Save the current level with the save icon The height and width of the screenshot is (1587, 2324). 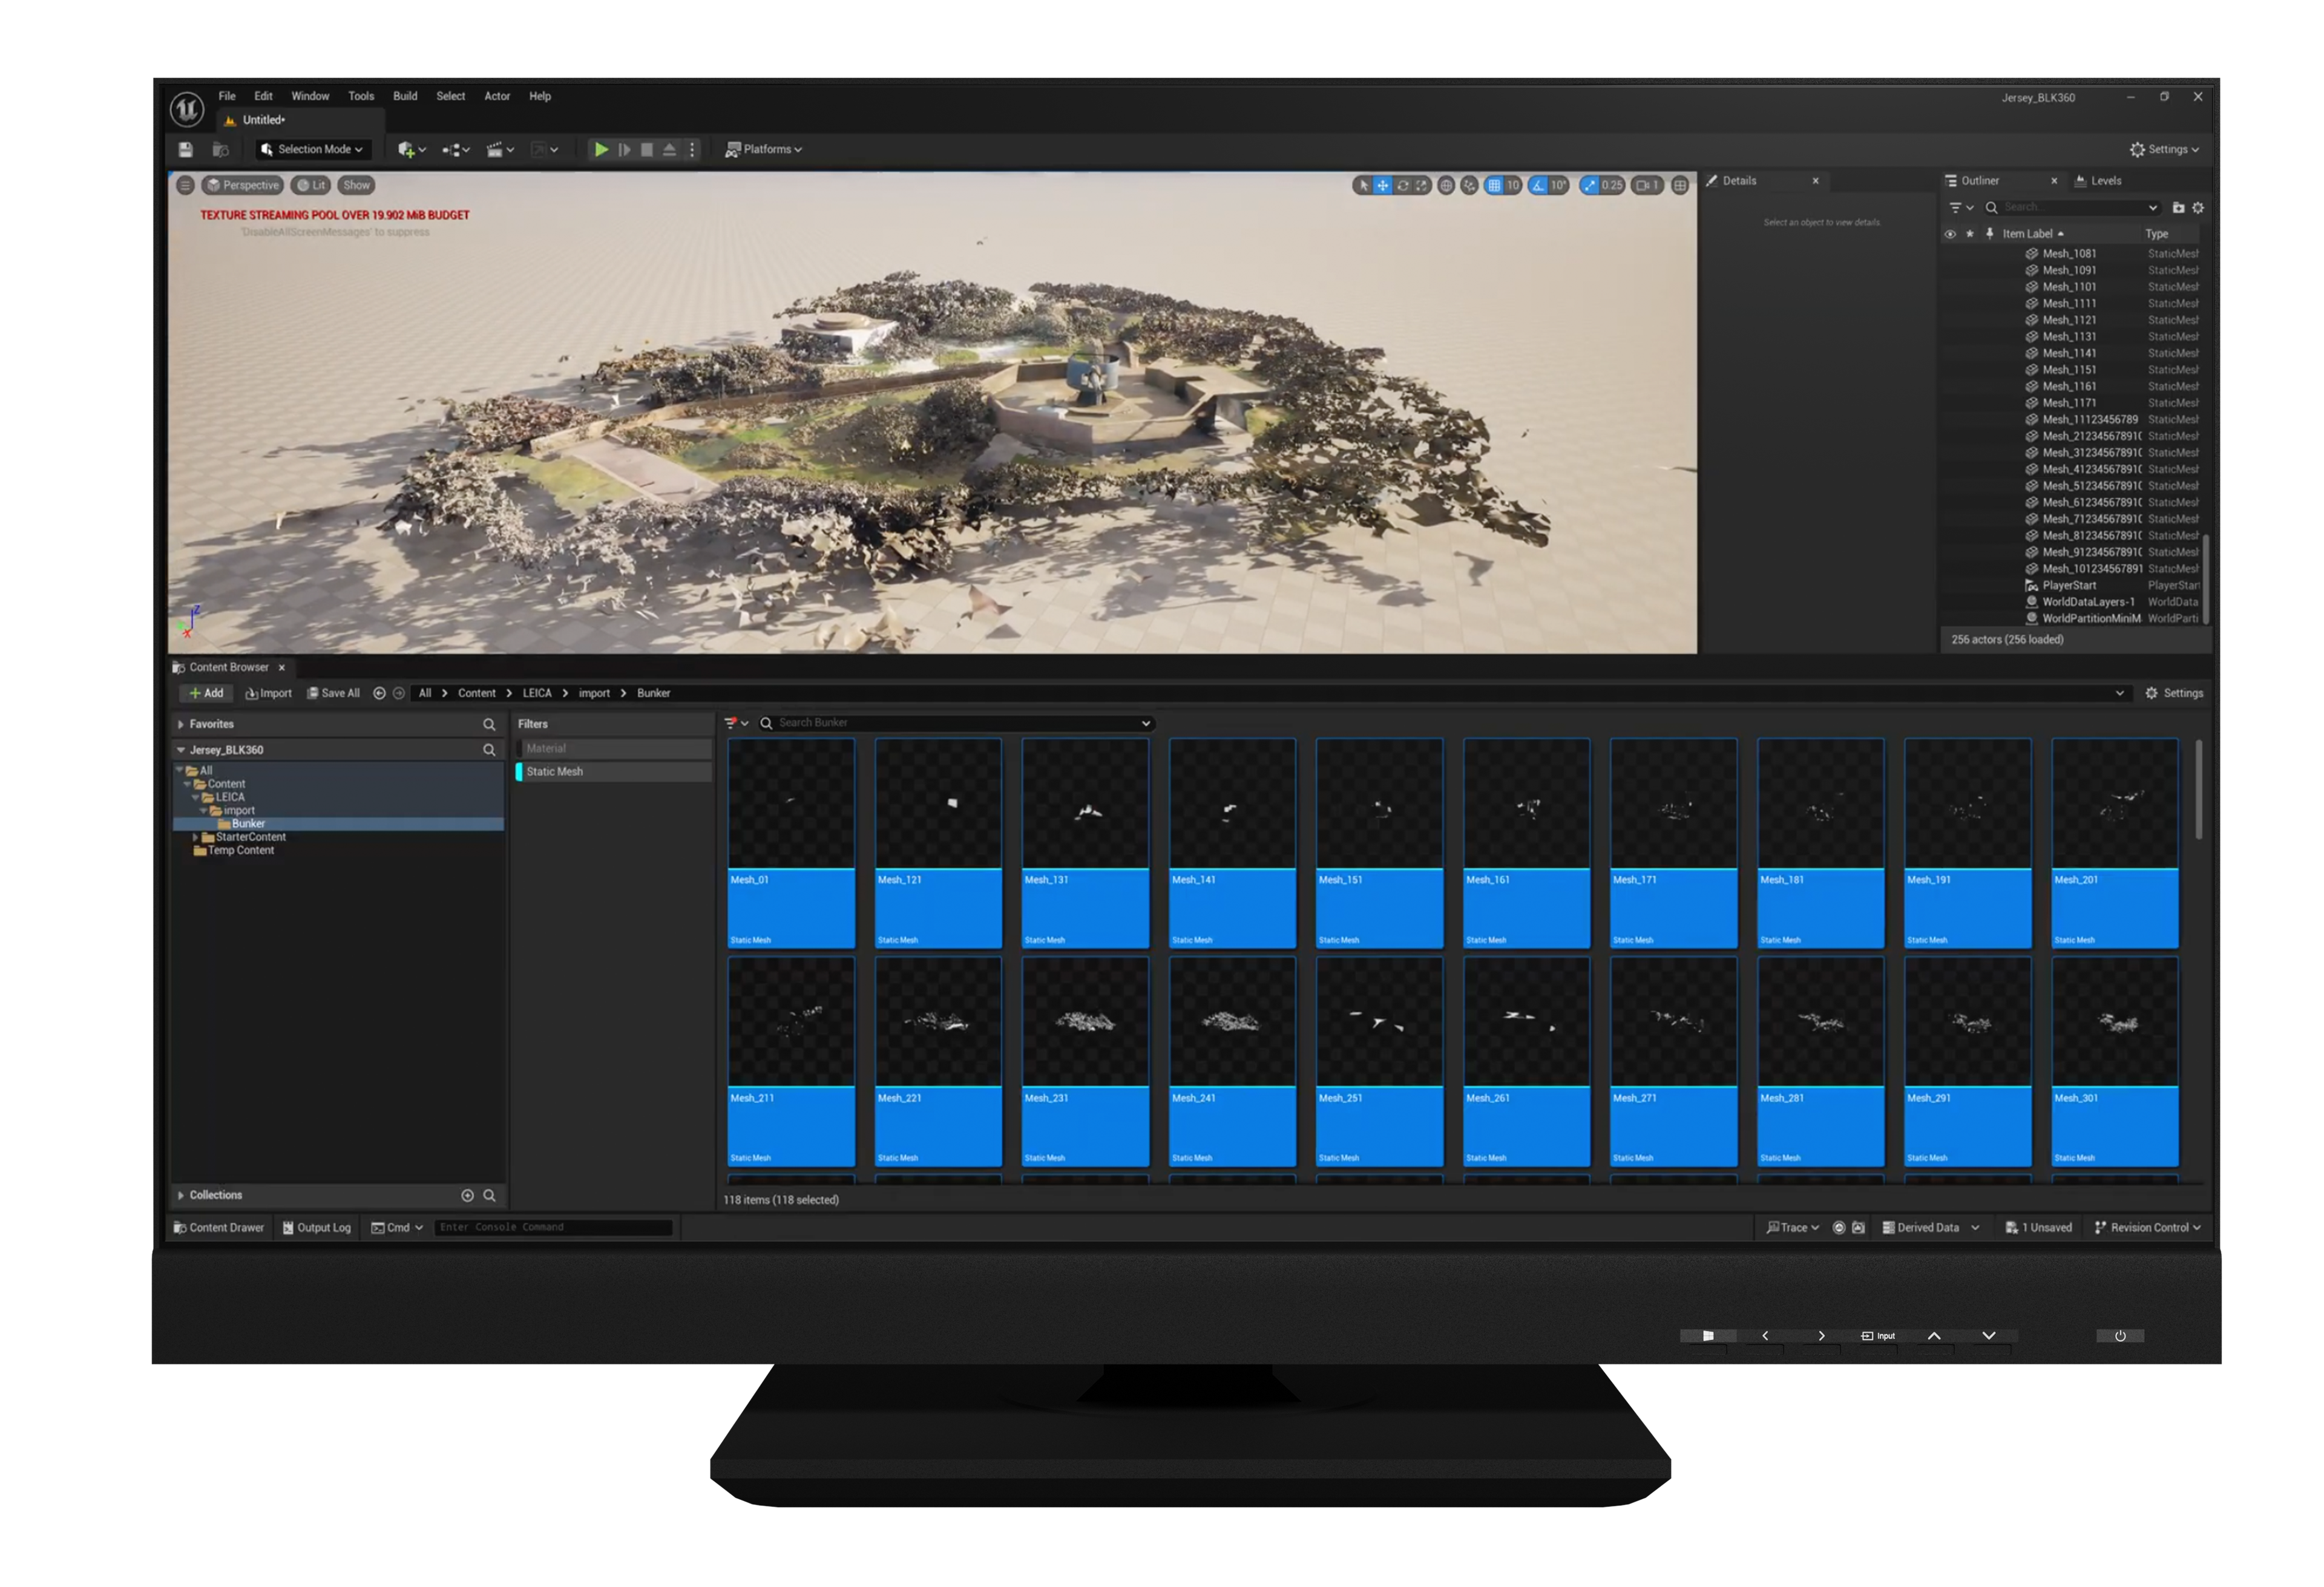click(x=185, y=149)
